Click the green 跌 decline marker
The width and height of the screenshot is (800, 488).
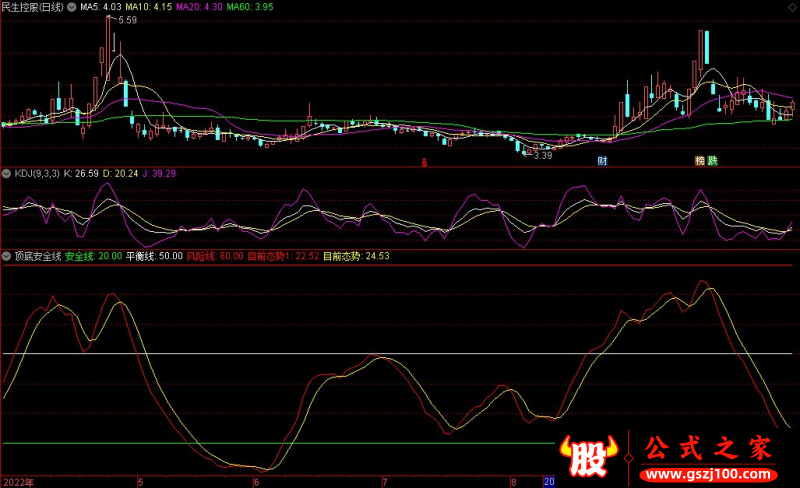pos(713,161)
